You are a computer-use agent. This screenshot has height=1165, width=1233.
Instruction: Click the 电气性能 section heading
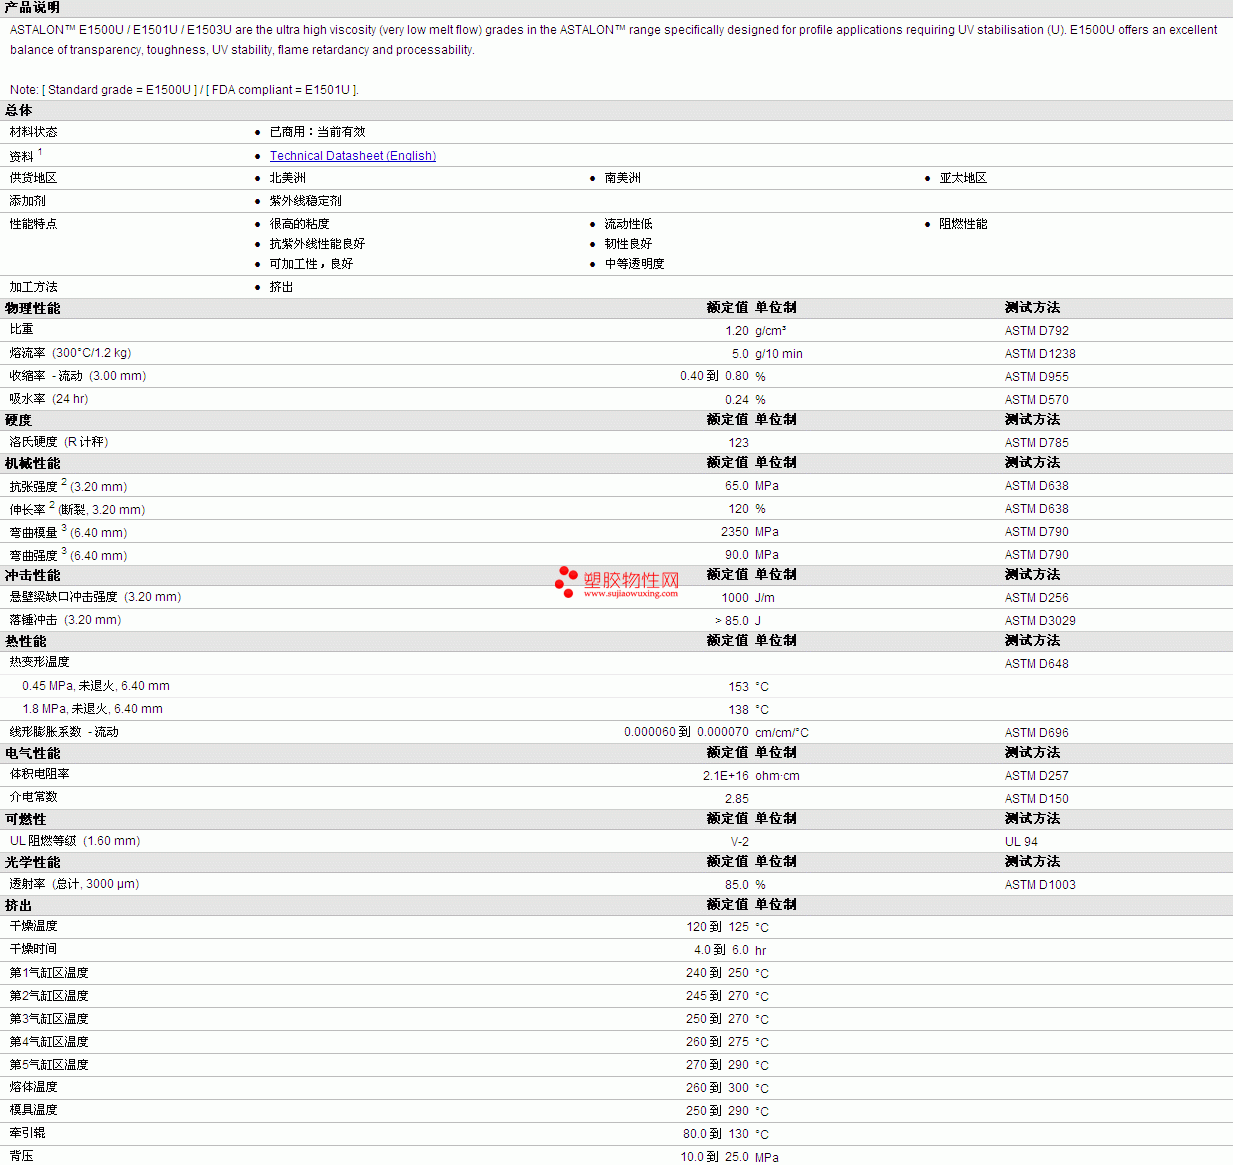(x=33, y=754)
